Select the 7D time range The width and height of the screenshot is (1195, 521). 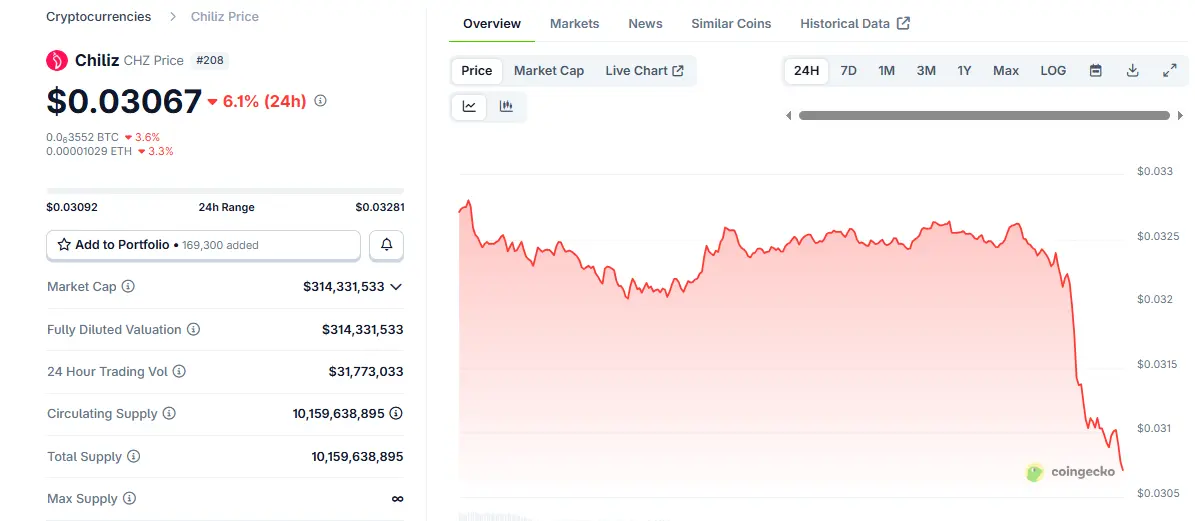point(848,71)
